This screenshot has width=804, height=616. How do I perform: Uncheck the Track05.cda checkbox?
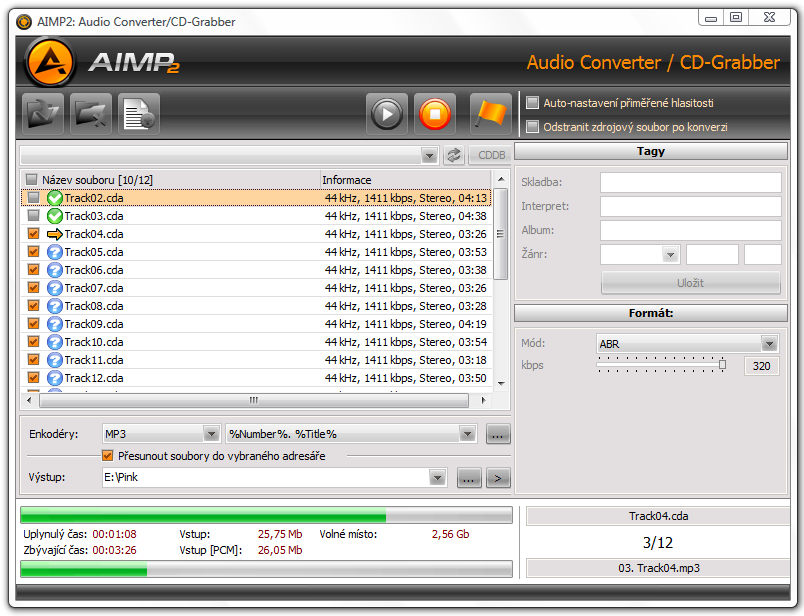point(34,251)
